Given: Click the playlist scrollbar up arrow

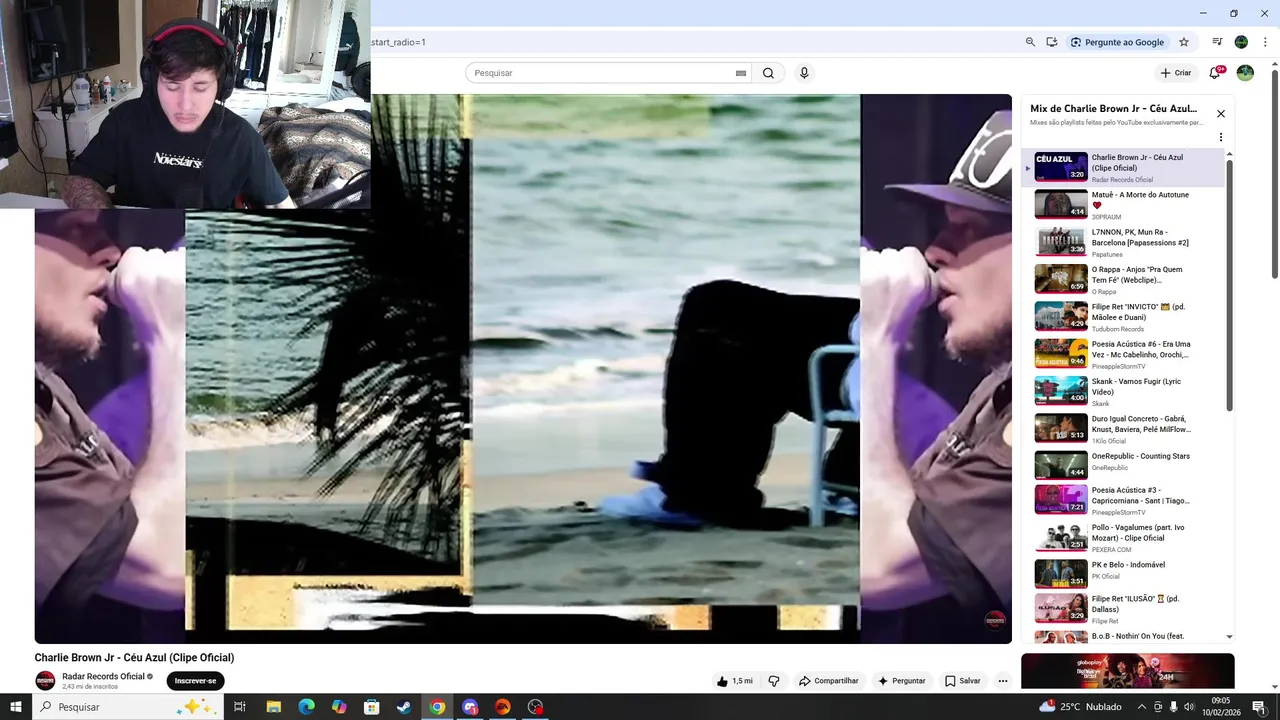Looking at the screenshot, I should point(1229,154).
